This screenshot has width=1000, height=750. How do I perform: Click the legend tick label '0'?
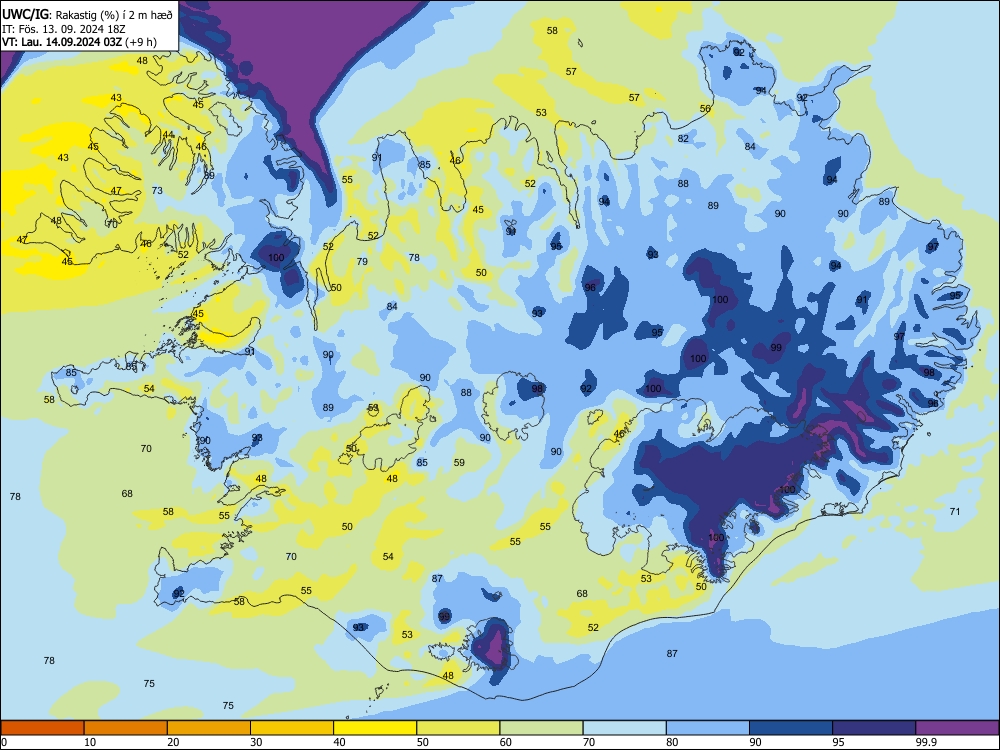pyautogui.click(x=4, y=742)
